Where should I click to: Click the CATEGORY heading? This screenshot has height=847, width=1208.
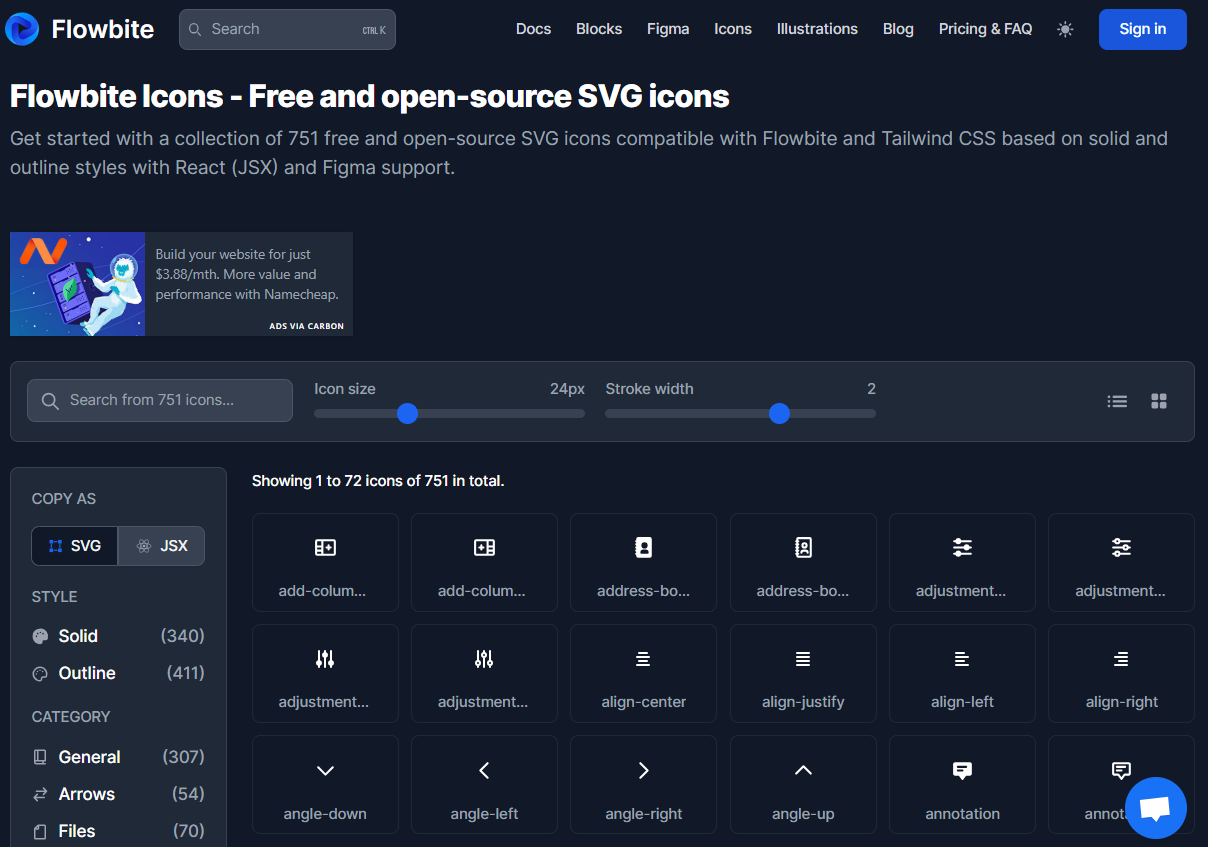[x=71, y=717]
